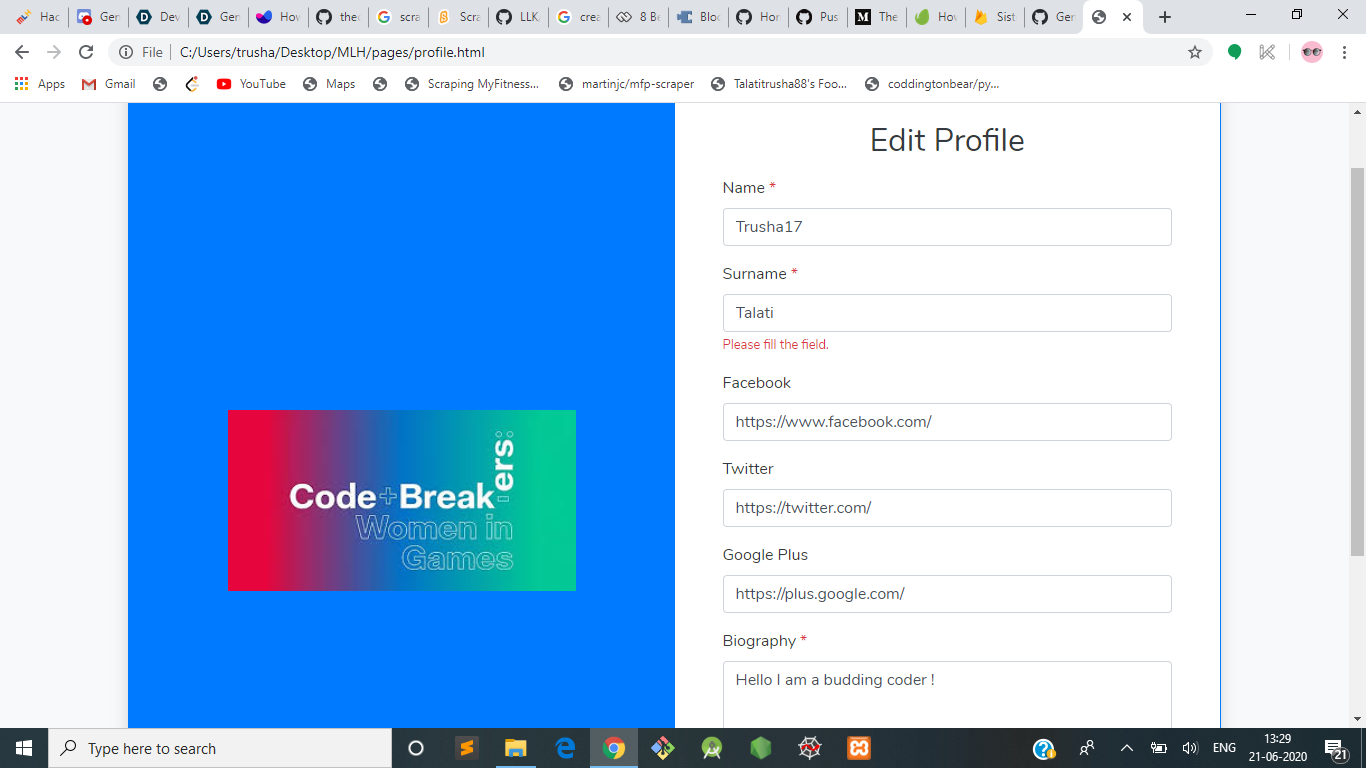
Task: Open Talatitrusha88's Foo bookmark
Action: click(x=779, y=84)
